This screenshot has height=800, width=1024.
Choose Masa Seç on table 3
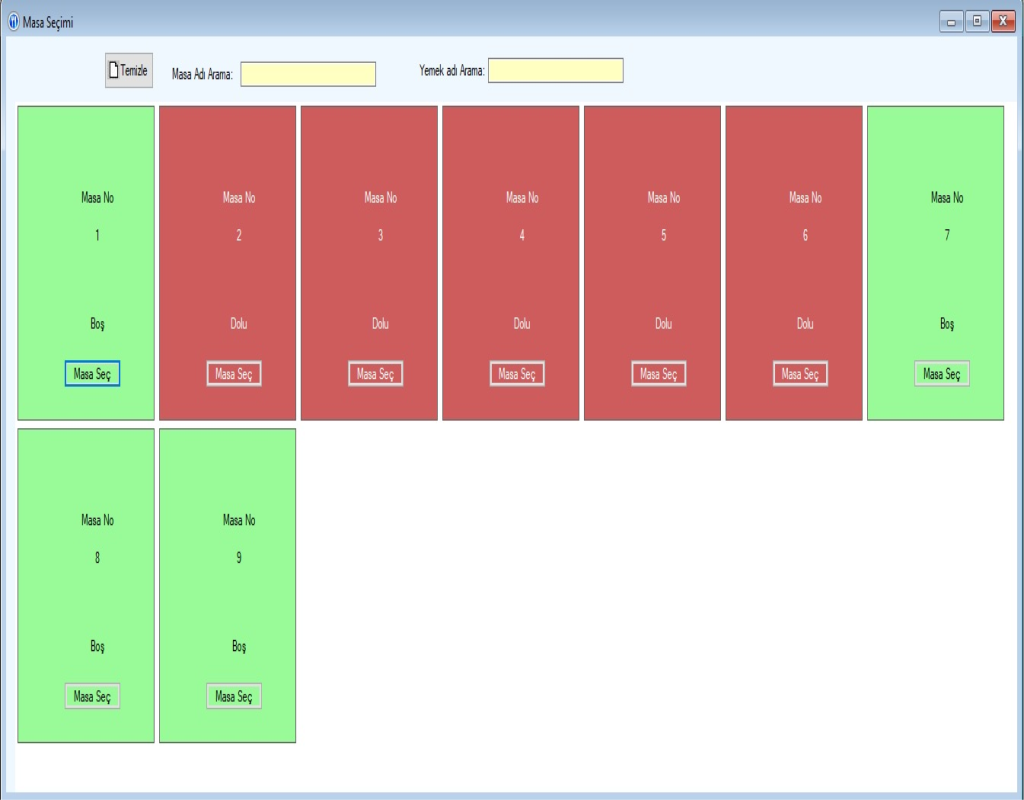(376, 374)
